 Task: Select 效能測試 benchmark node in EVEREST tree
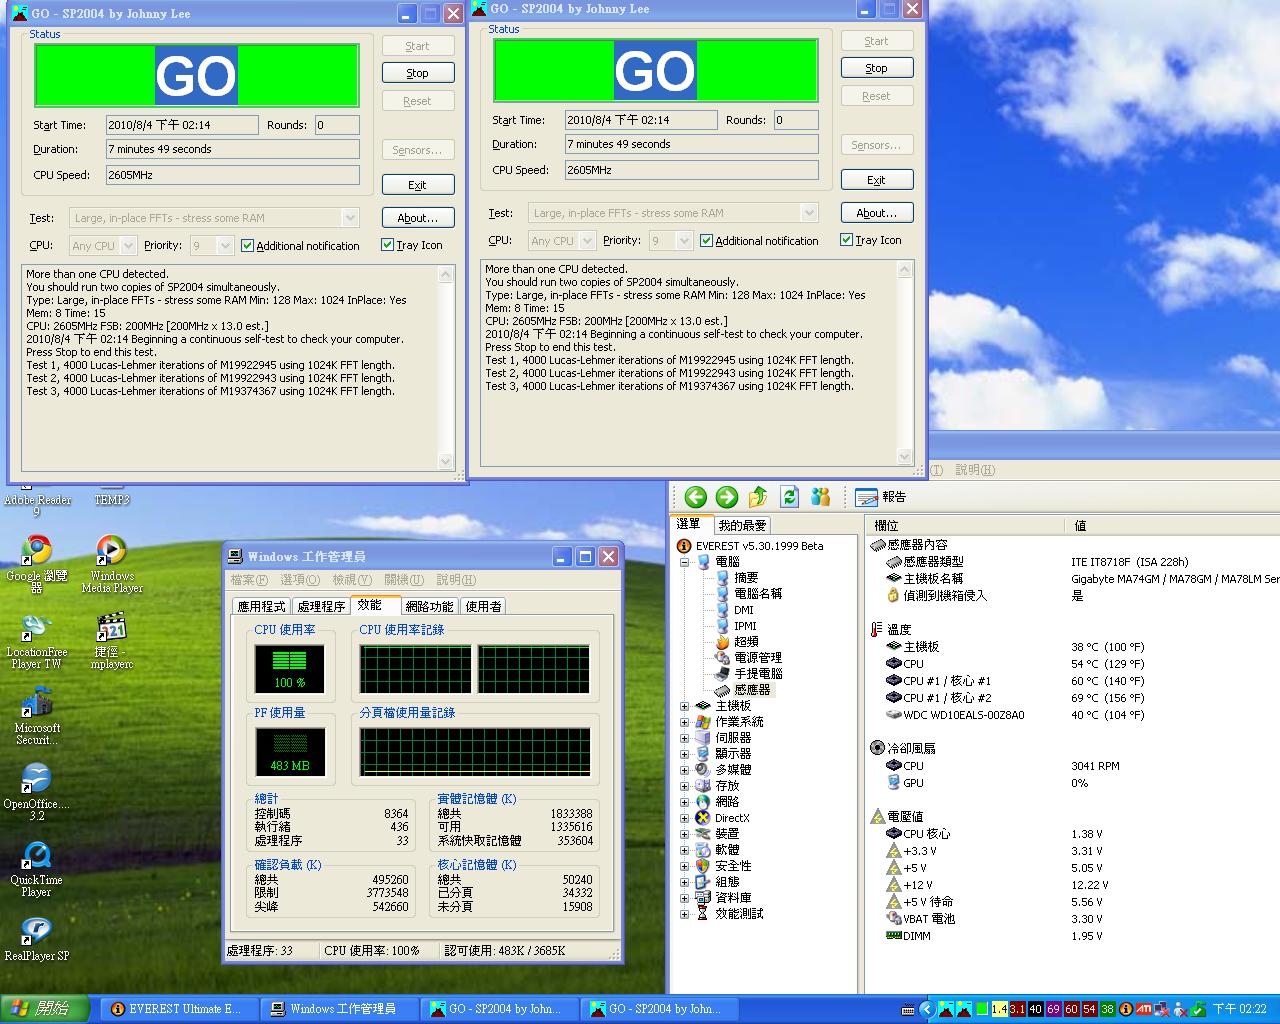pyautogui.click(x=729, y=914)
